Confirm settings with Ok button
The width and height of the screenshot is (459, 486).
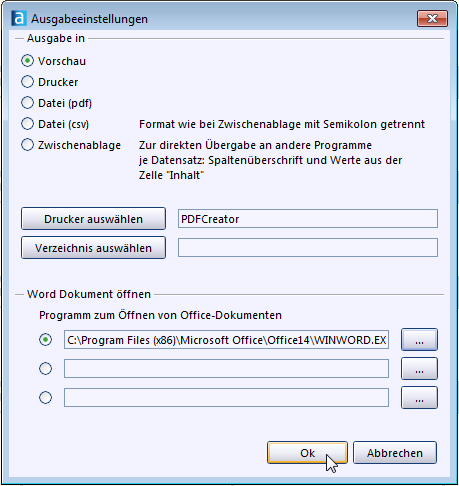pyautogui.click(x=307, y=453)
